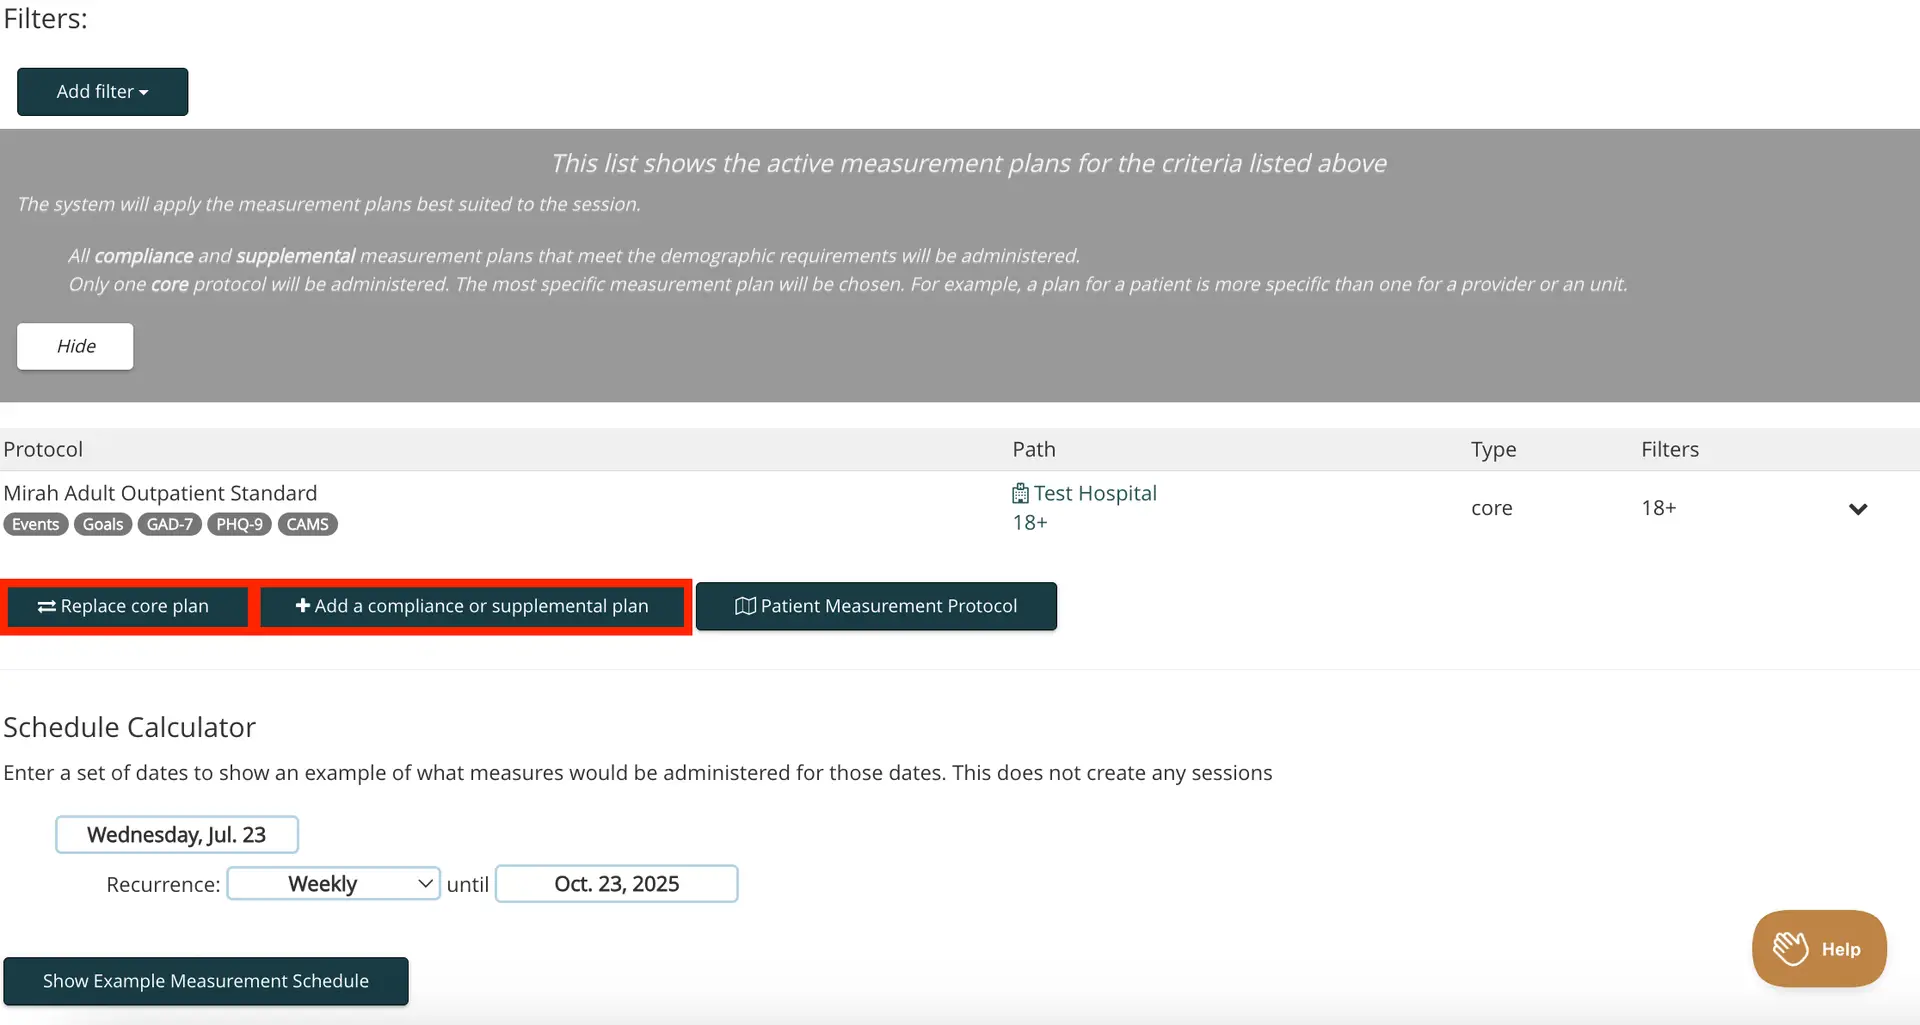
Task: Open the Add filter dropdown
Action: (x=102, y=91)
